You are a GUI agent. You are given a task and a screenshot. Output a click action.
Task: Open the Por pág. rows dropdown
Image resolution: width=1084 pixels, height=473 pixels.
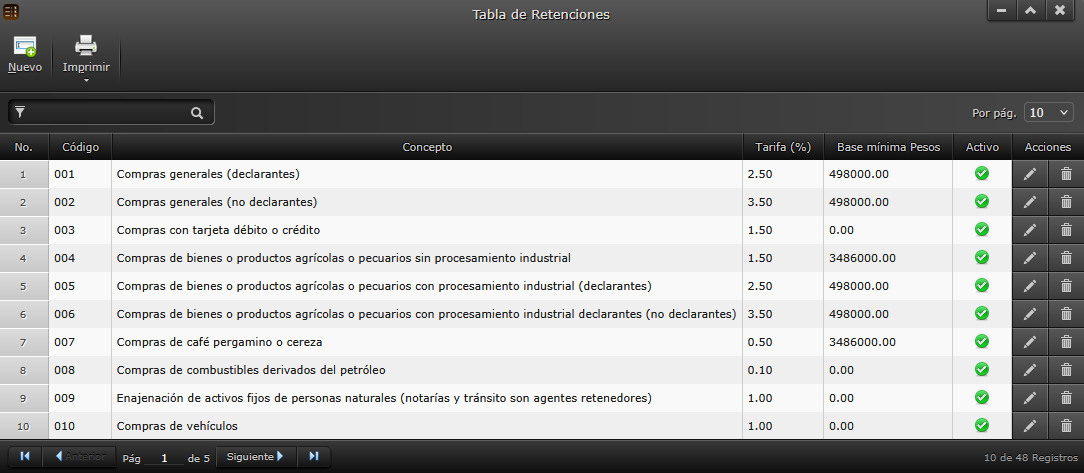[x=1049, y=113]
